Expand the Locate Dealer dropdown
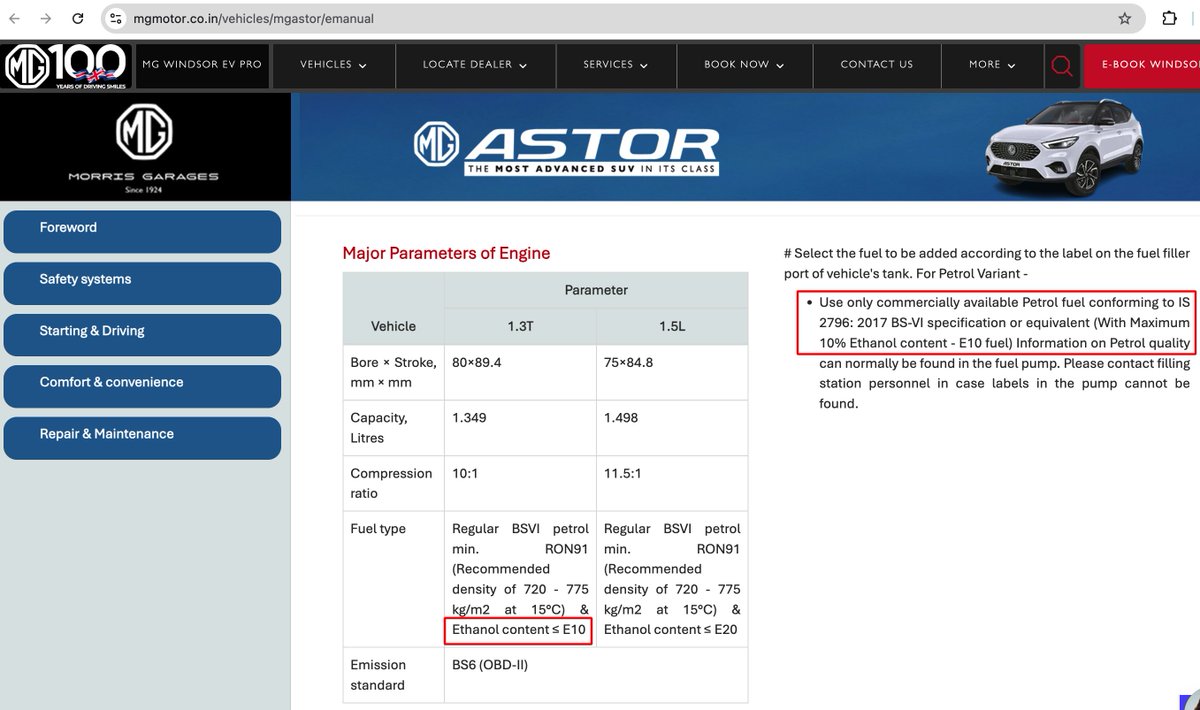Viewport: 1200px width, 710px height. (x=474, y=64)
